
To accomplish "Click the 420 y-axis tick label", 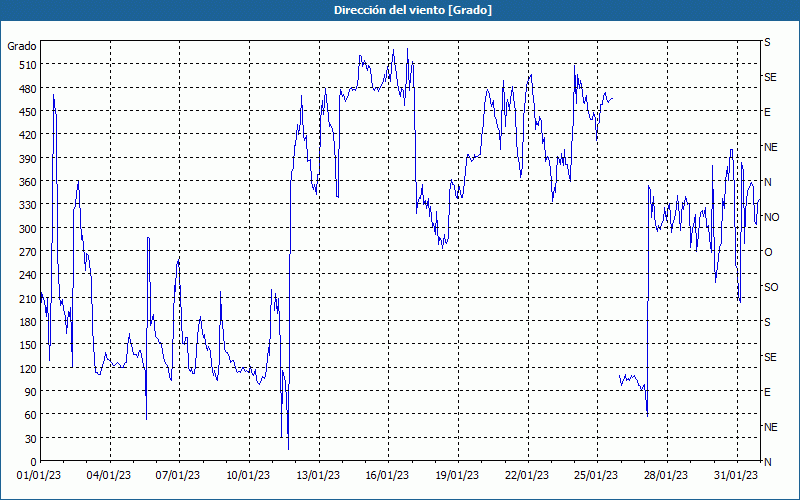I will [x=29, y=135].
